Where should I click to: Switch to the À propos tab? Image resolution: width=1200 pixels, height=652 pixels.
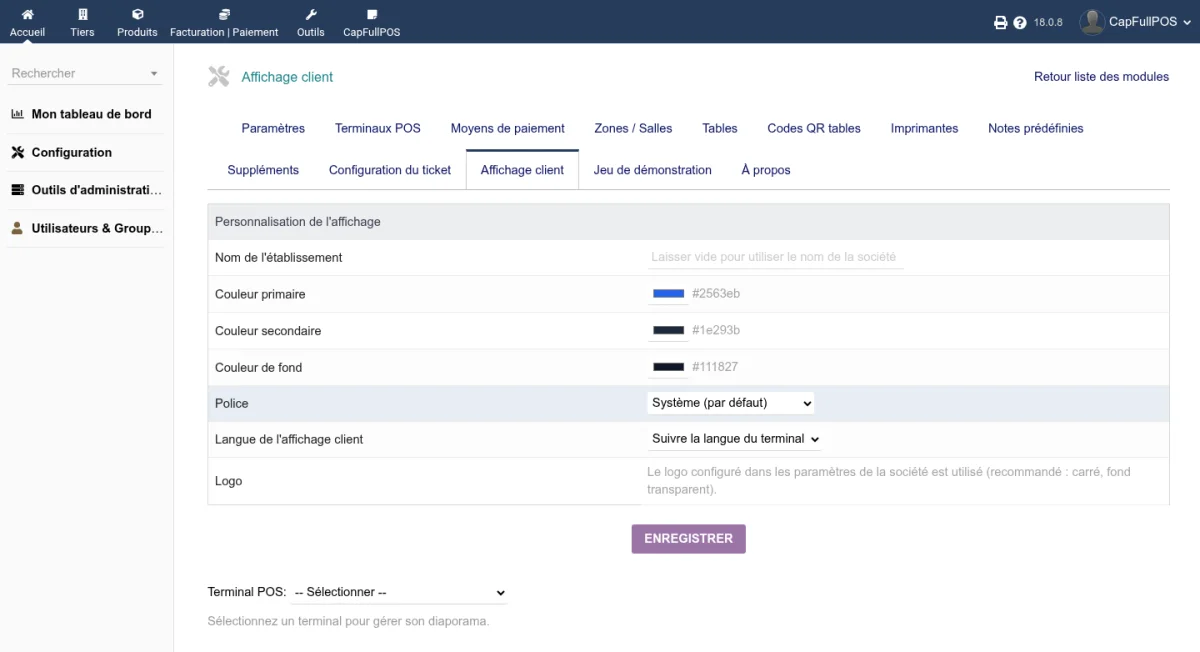click(x=766, y=170)
